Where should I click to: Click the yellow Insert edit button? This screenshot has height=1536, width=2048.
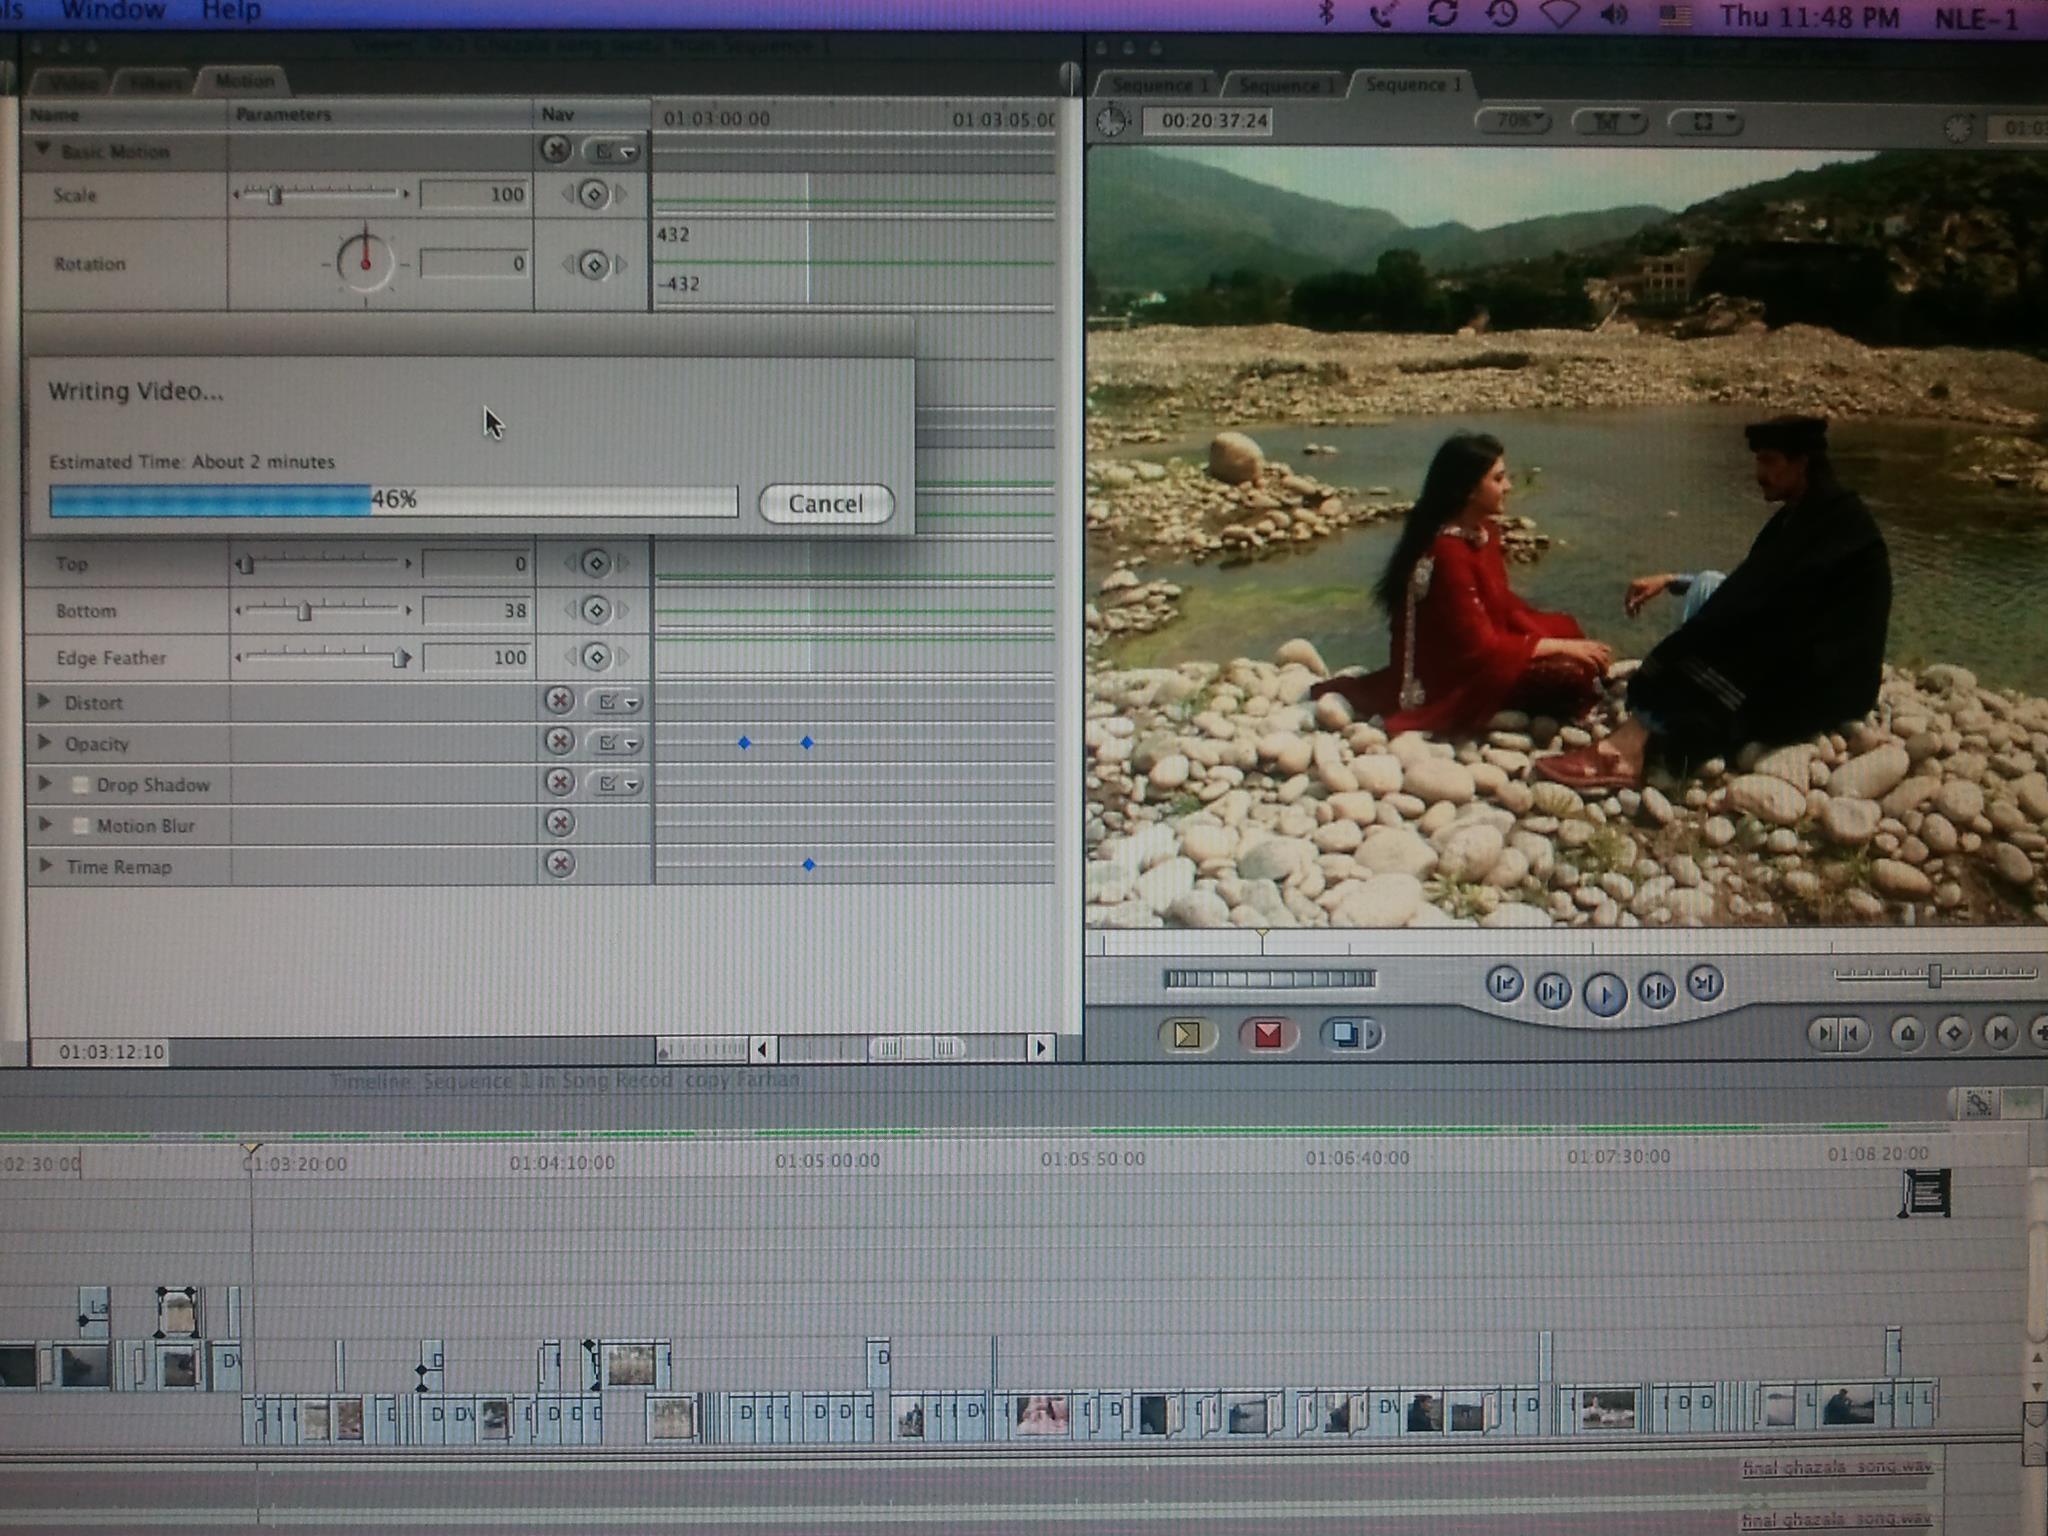1187,1035
